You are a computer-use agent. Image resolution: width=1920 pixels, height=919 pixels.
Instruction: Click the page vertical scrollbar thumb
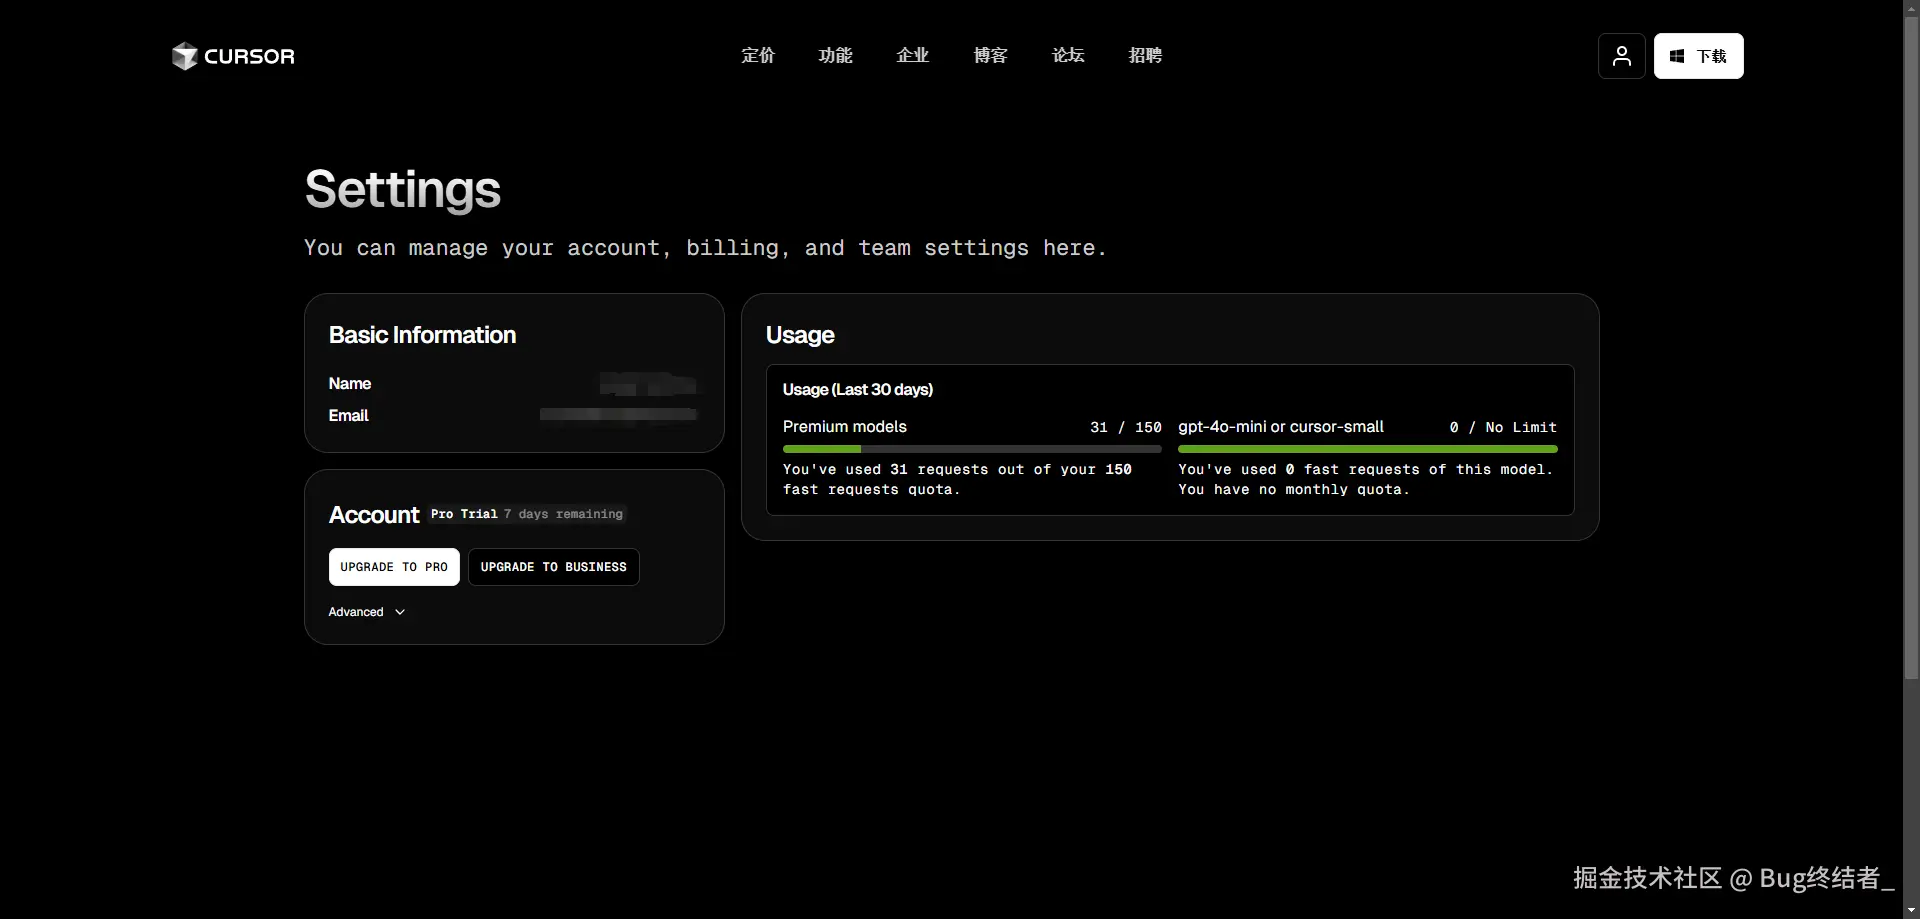point(1911,347)
